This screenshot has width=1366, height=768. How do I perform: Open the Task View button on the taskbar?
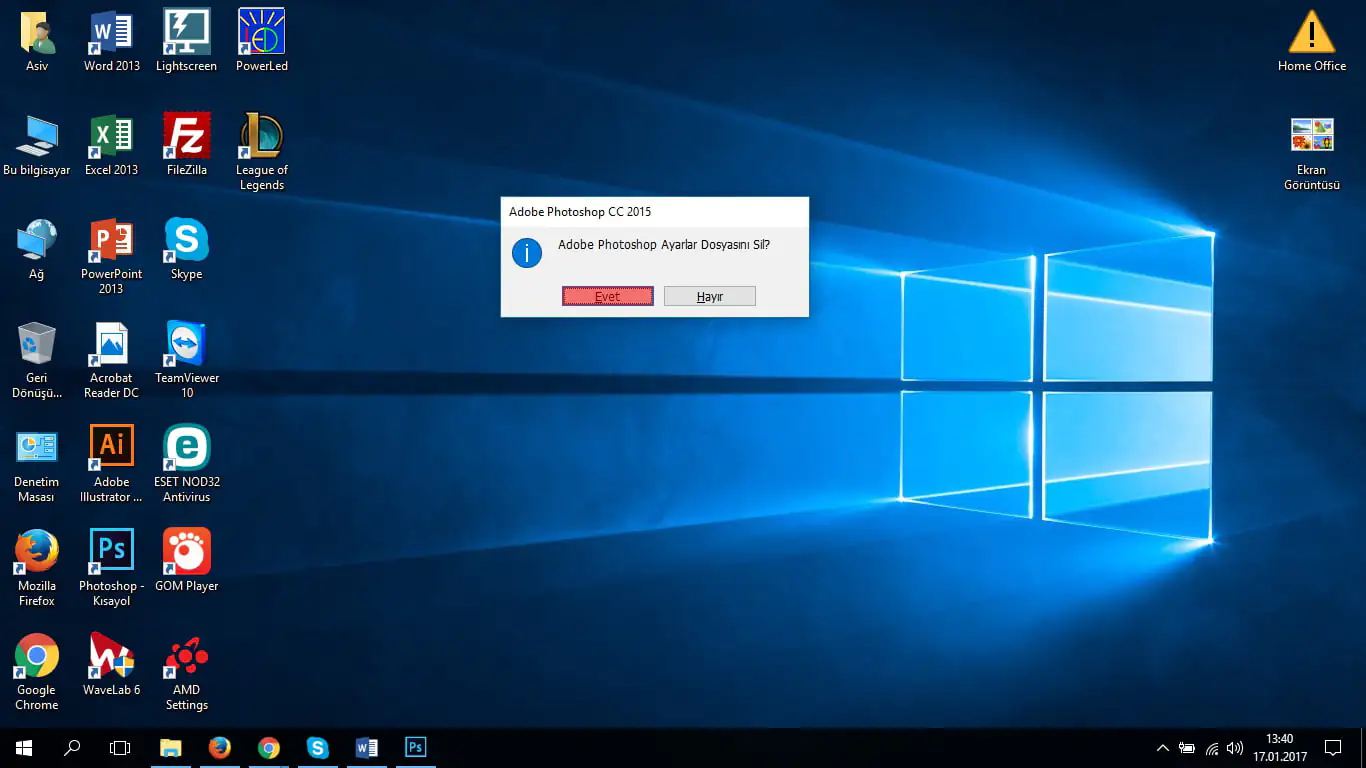120,747
